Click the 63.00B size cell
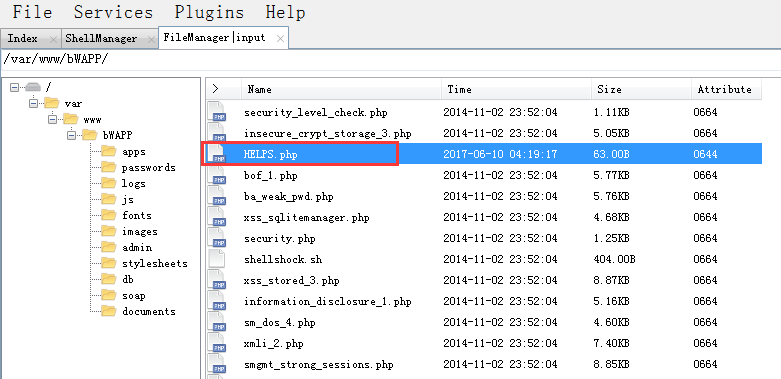 [x=611, y=154]
